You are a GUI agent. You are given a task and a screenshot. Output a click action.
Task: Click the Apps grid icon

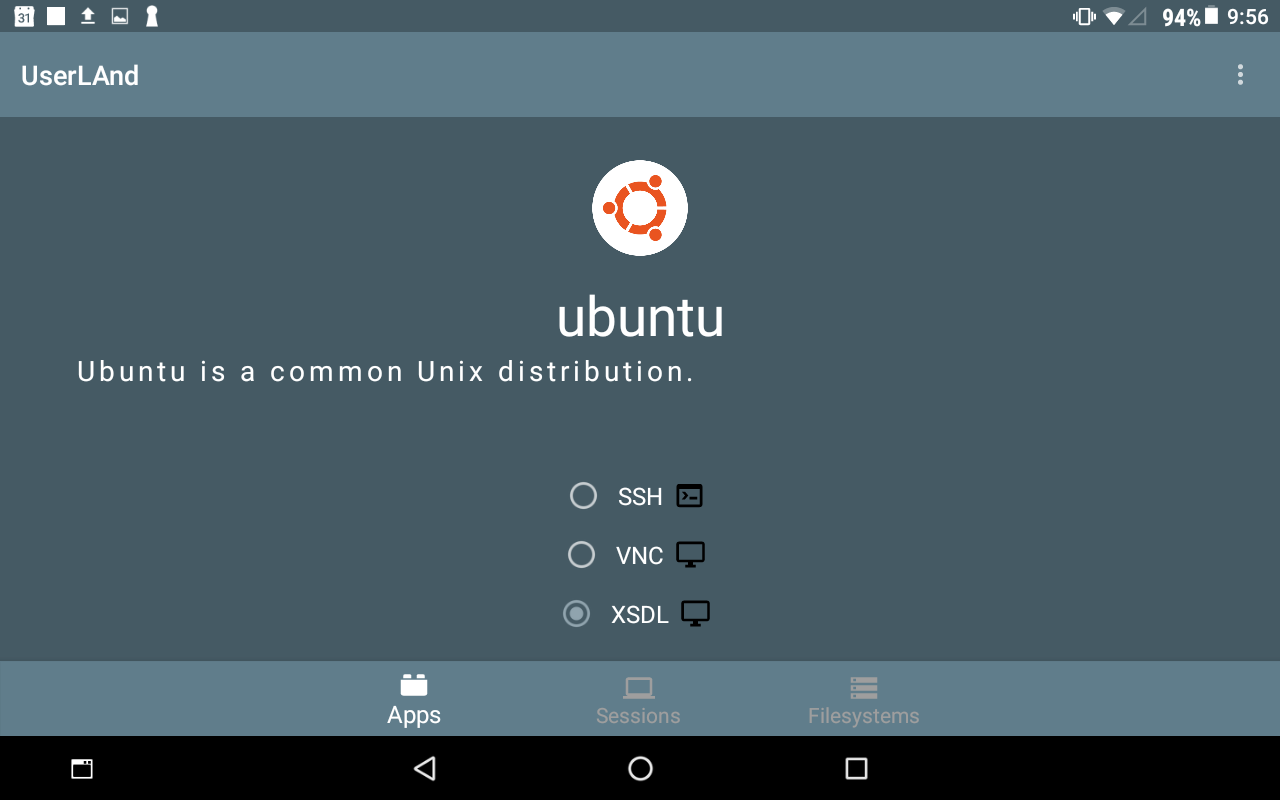click(414, 684)
